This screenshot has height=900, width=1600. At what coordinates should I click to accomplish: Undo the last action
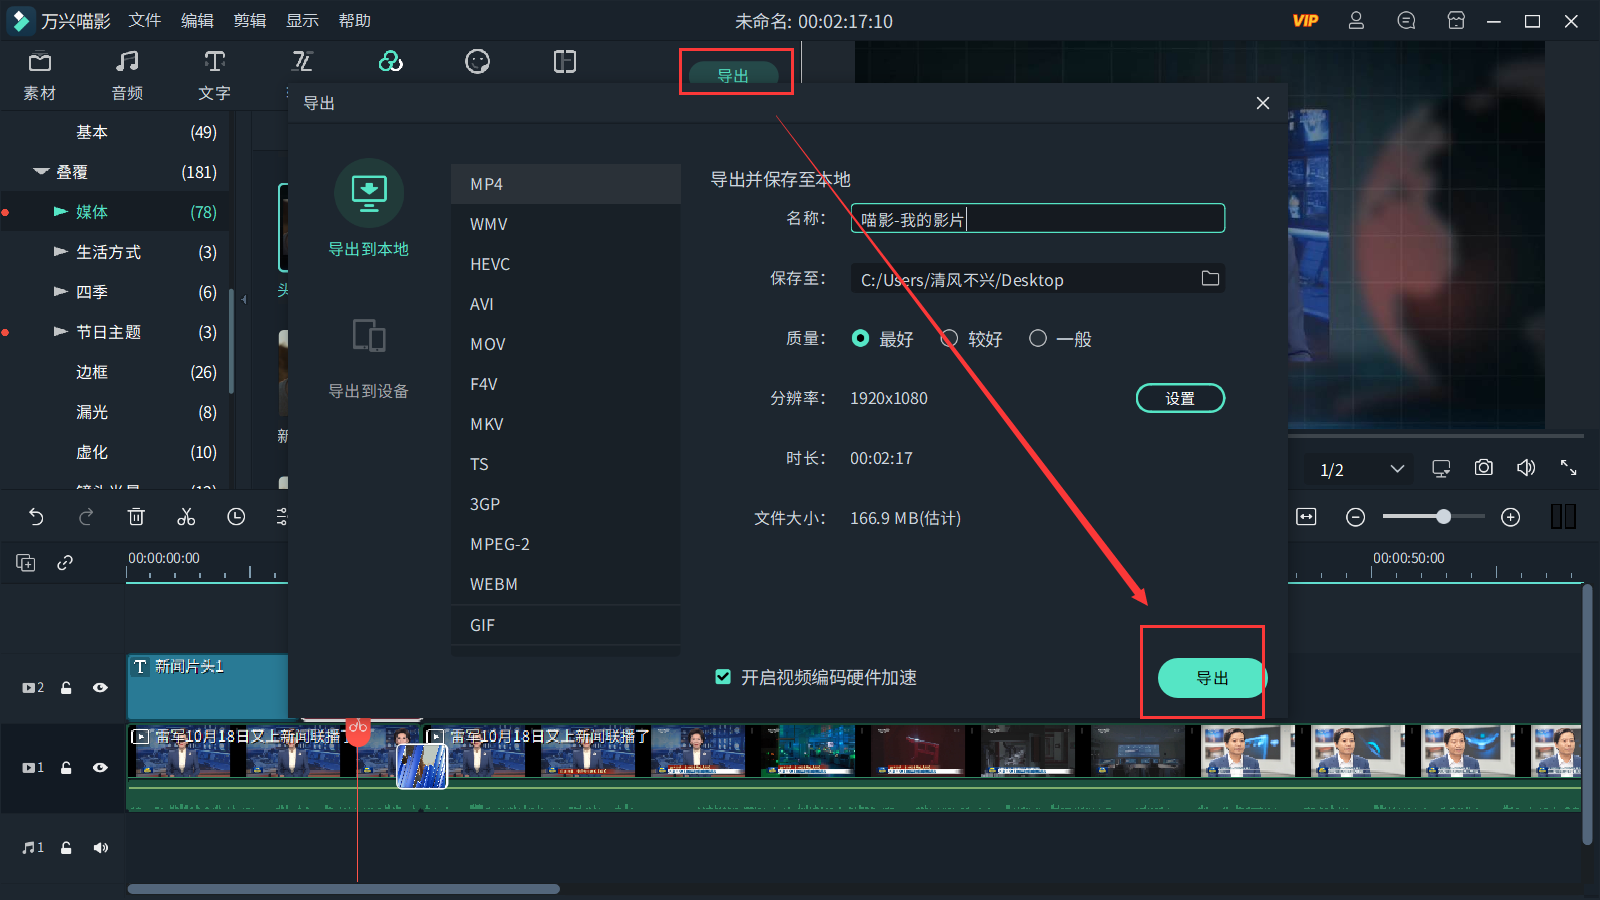click(x=36, y=517)
